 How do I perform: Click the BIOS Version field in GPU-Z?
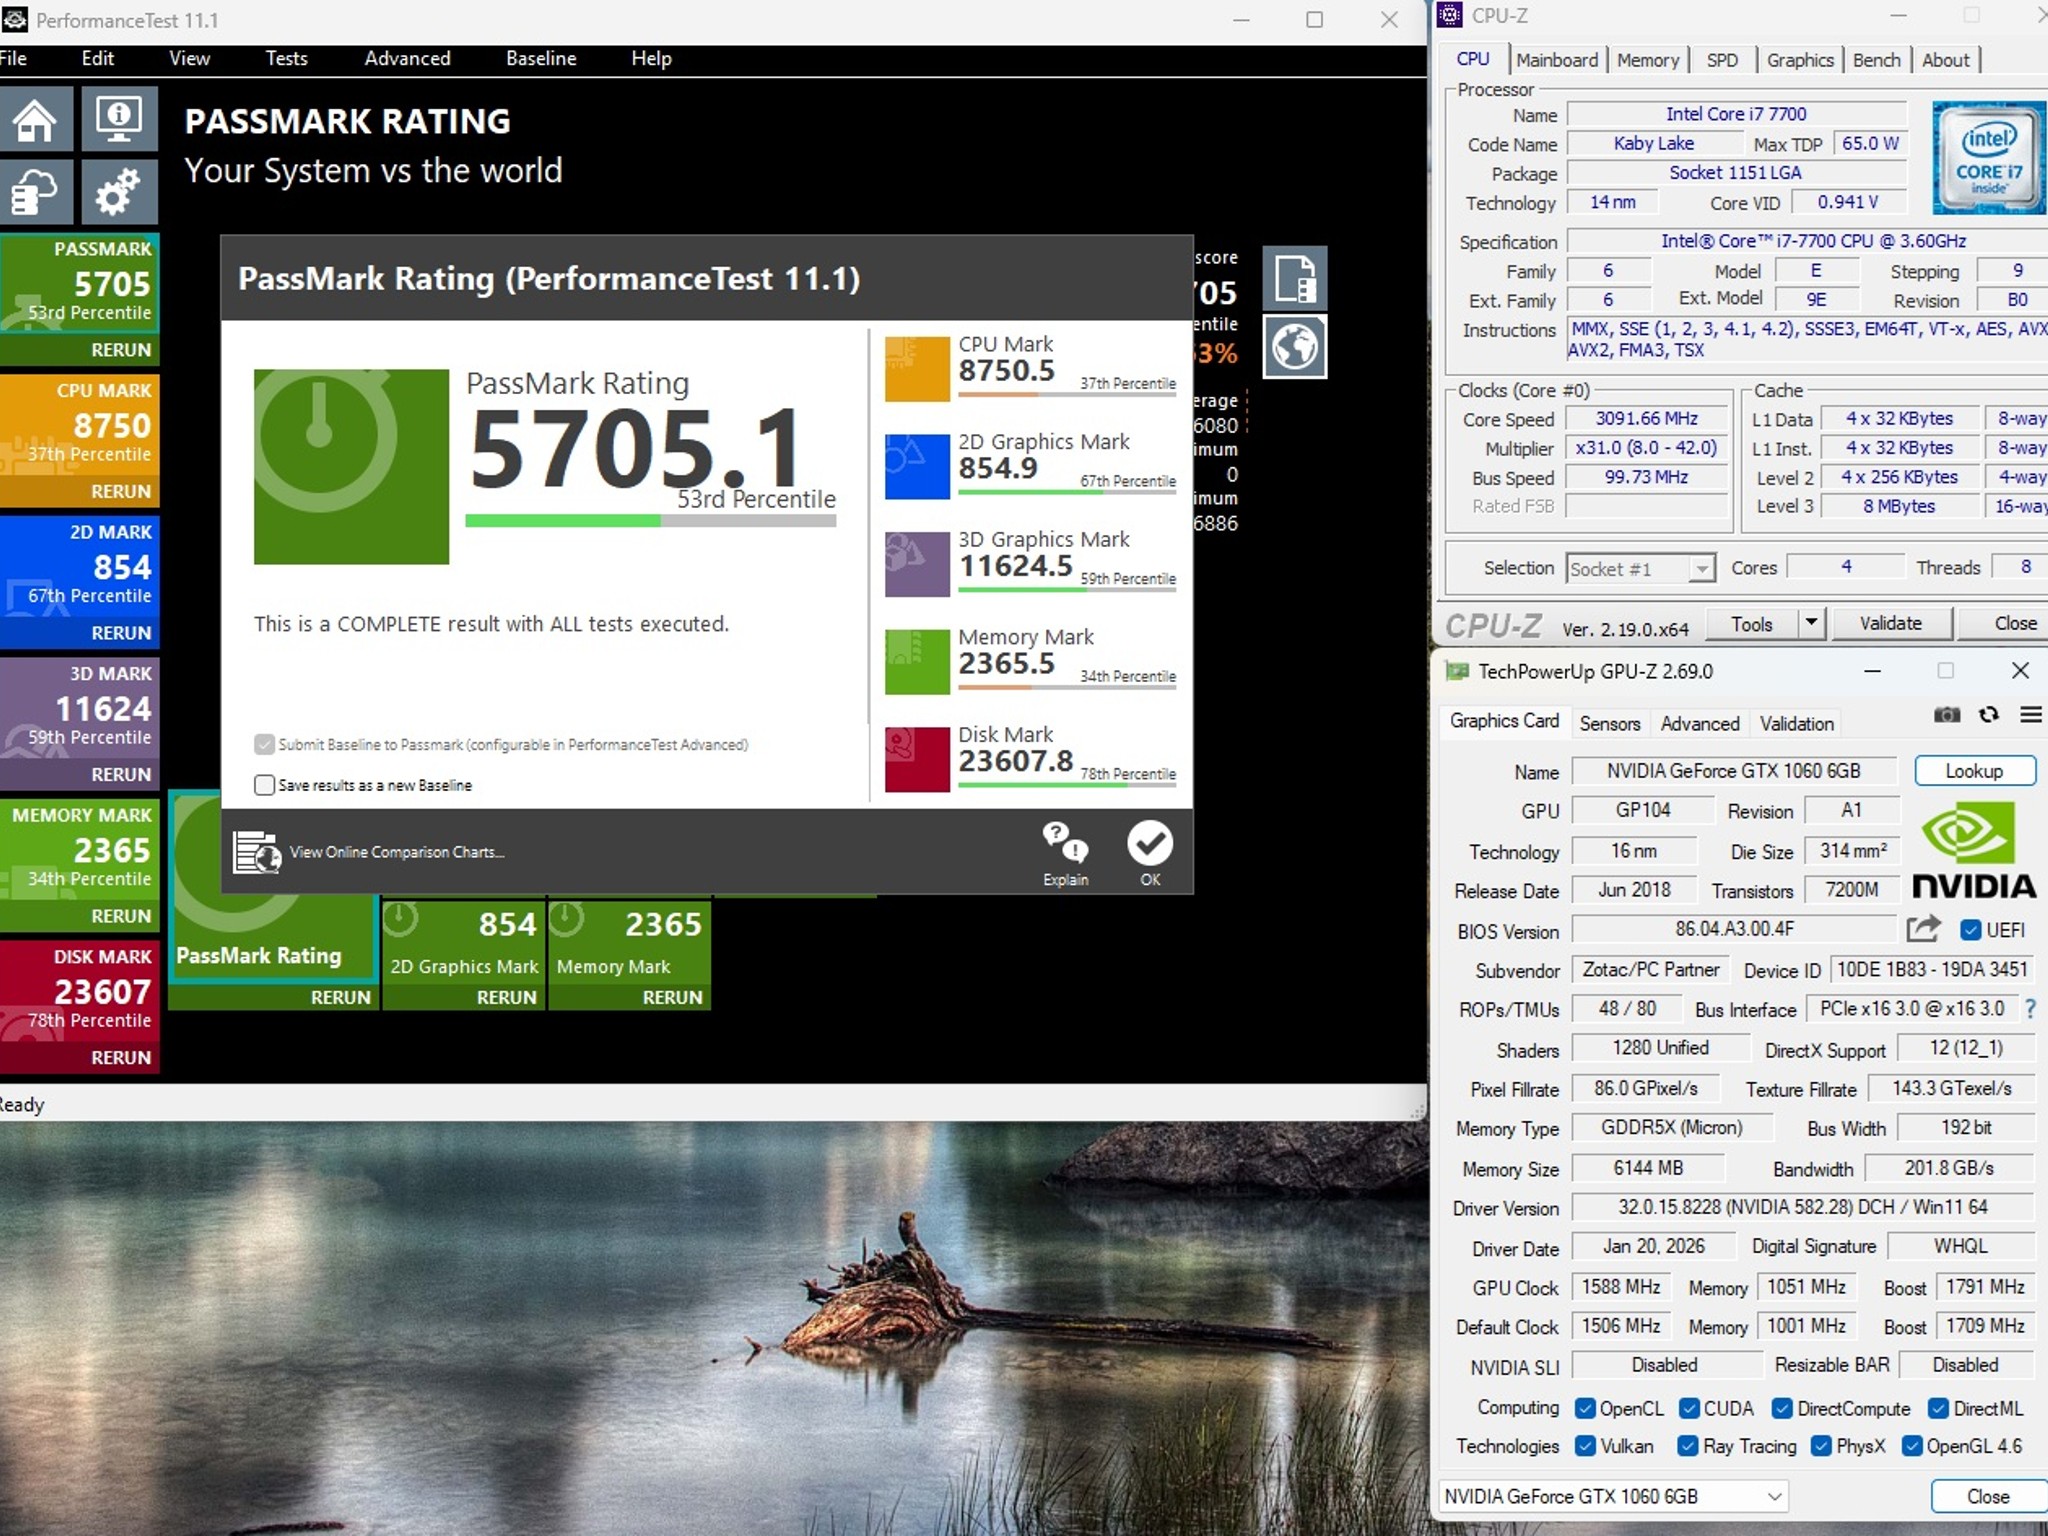[x=1734, y=929]
